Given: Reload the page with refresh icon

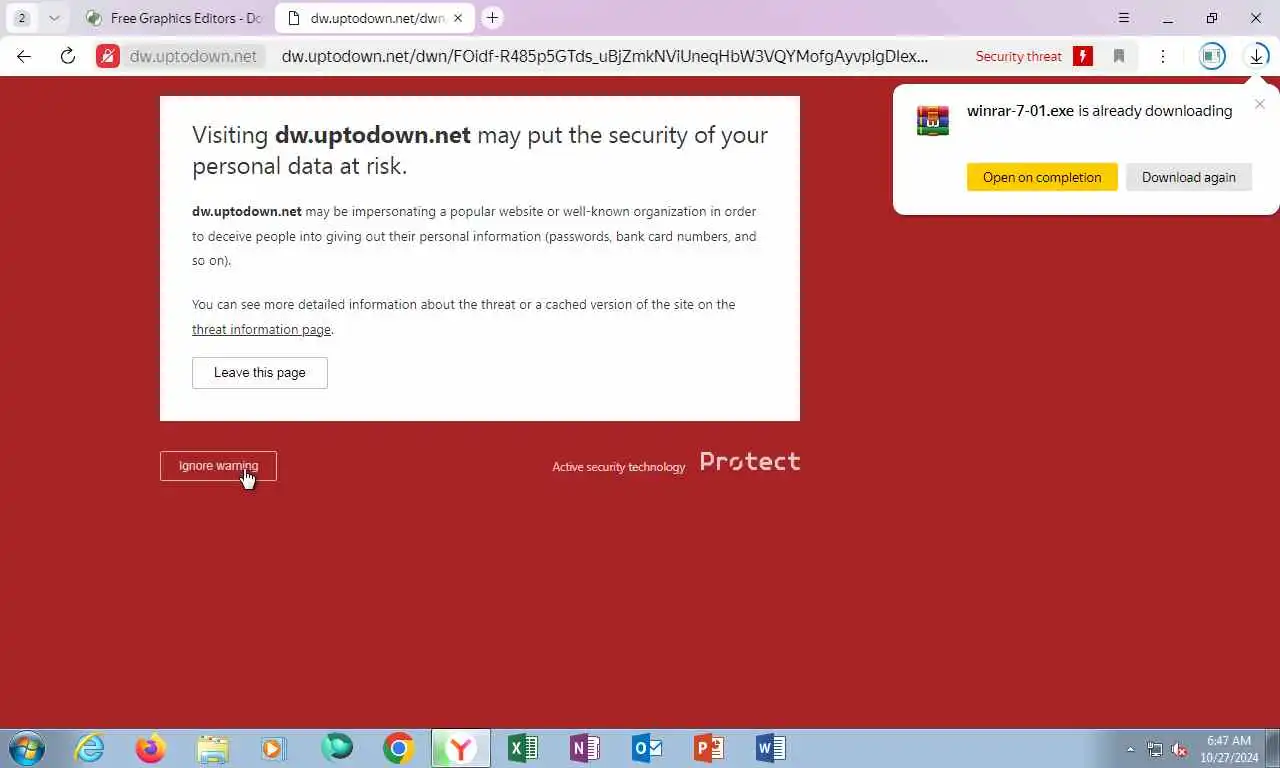Looking at the screenshot, I should point(68,56).
